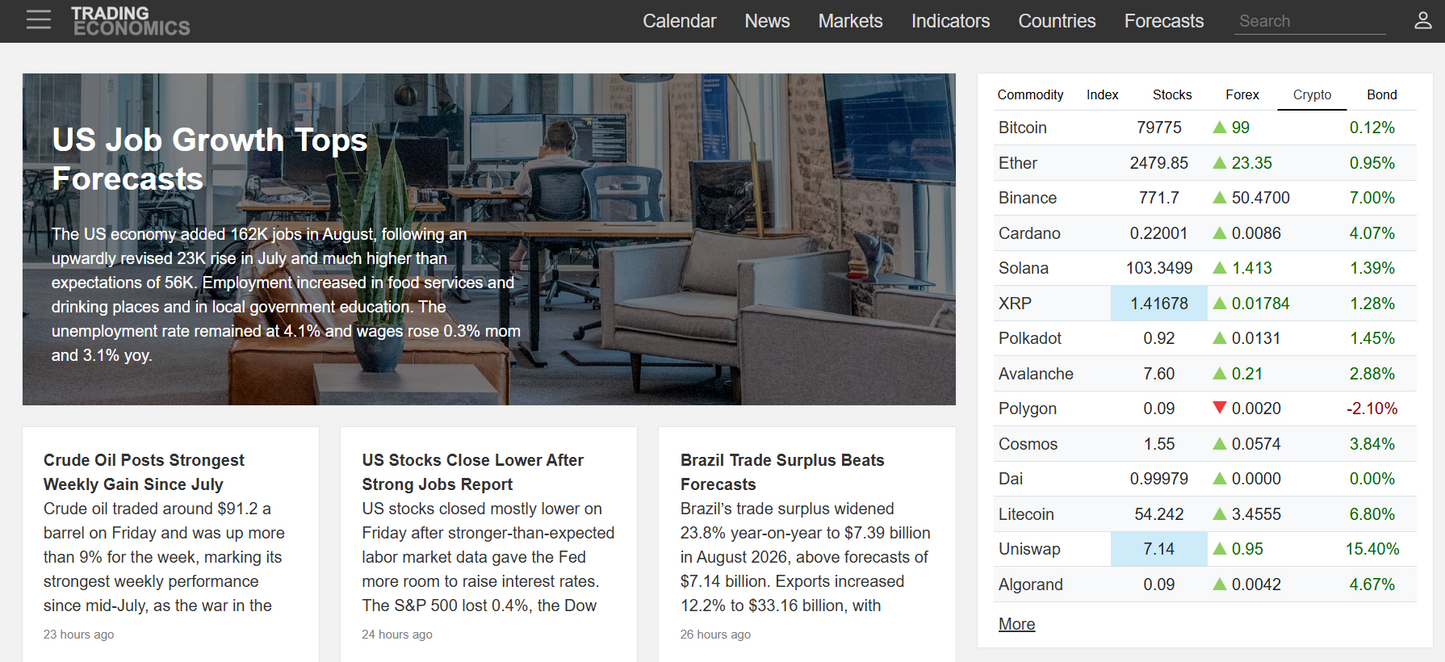
Task: Click Dai percent change 0.00%
Action: pos(1372,479)
